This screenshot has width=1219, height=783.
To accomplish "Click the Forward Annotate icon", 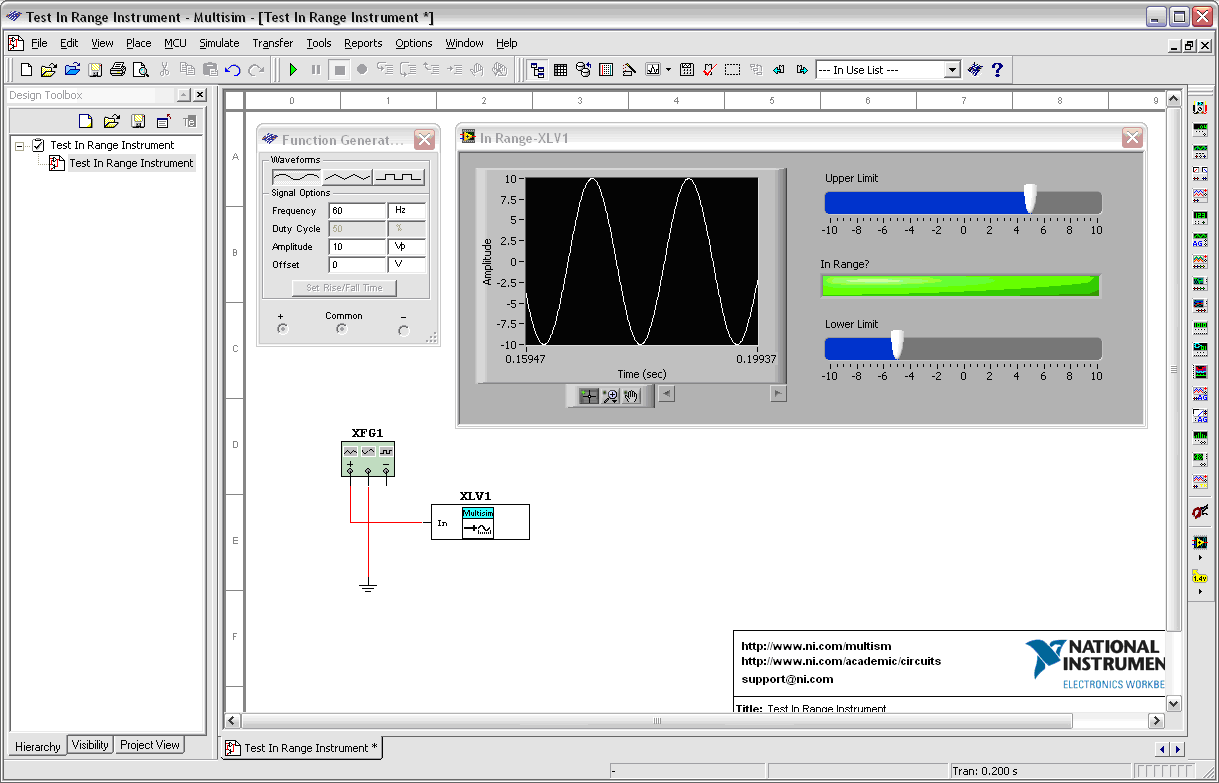I will [x=802, y=70].
